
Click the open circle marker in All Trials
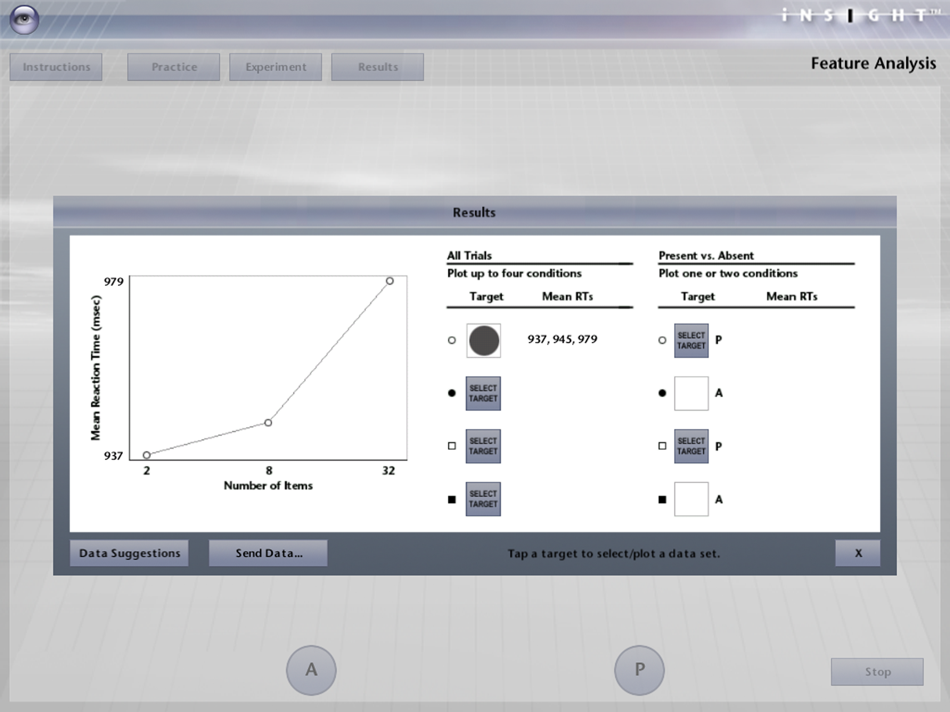[451, 341]
